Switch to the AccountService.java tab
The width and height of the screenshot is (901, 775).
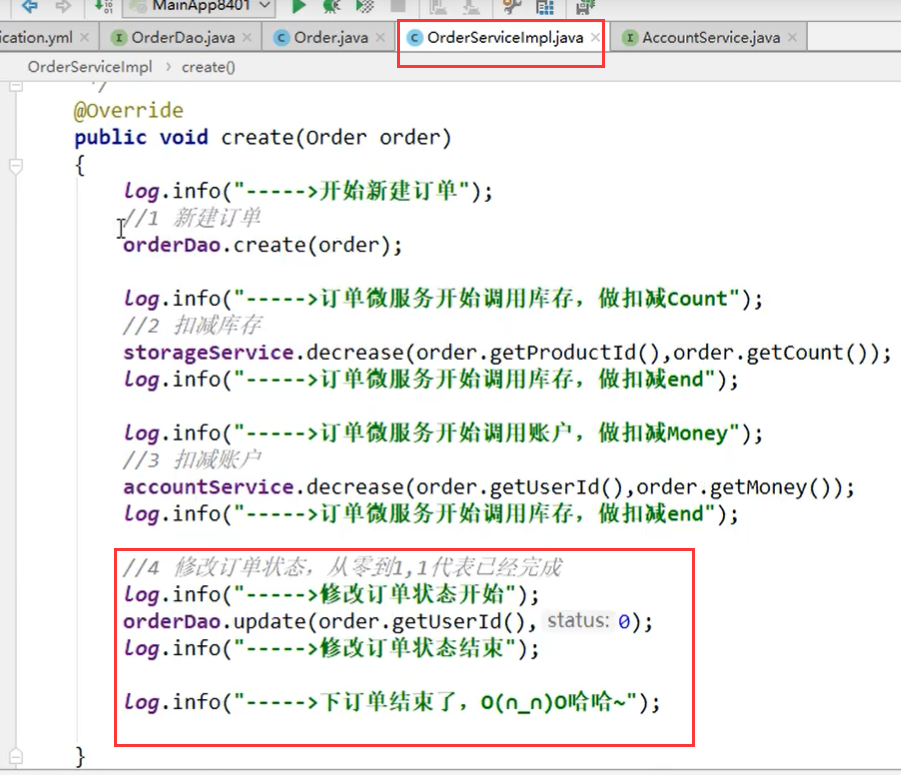coord(711,37)
